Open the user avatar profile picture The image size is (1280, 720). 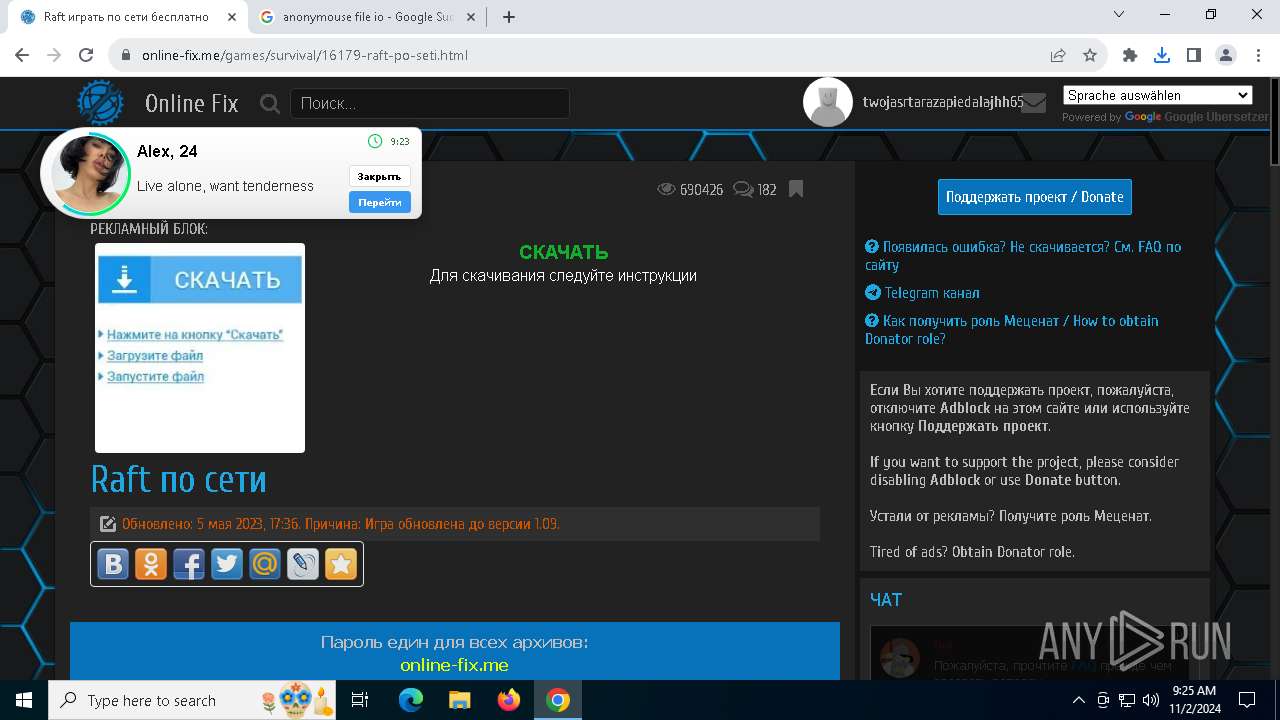coord(828,102)
